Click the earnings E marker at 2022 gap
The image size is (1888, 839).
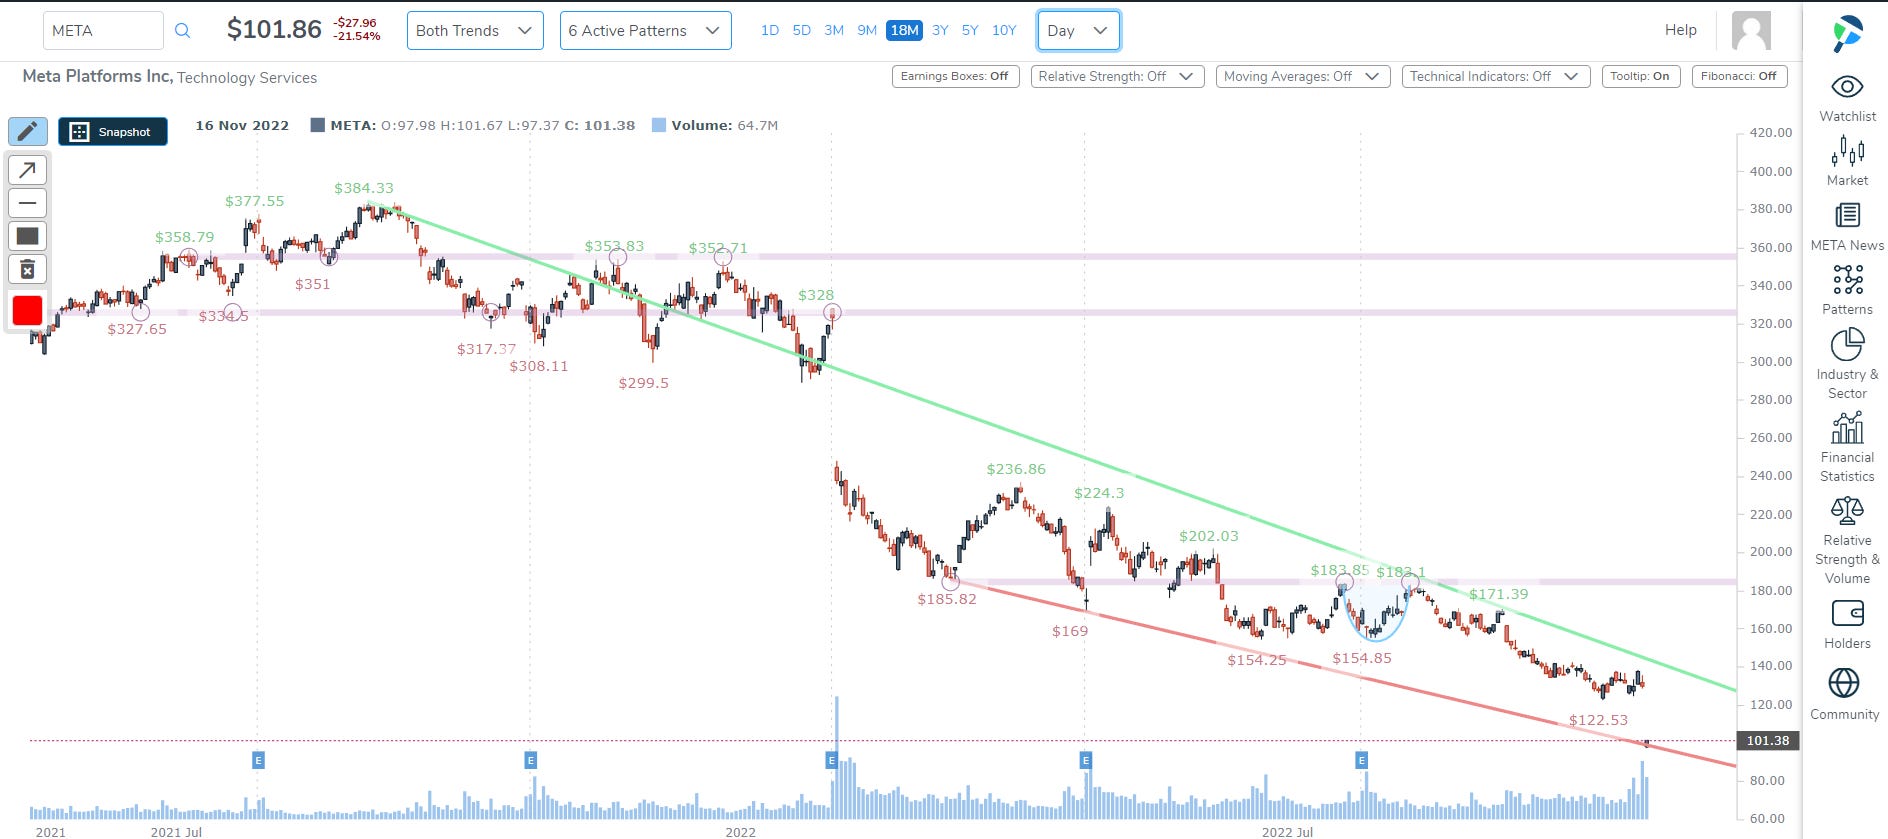(831, 761)
